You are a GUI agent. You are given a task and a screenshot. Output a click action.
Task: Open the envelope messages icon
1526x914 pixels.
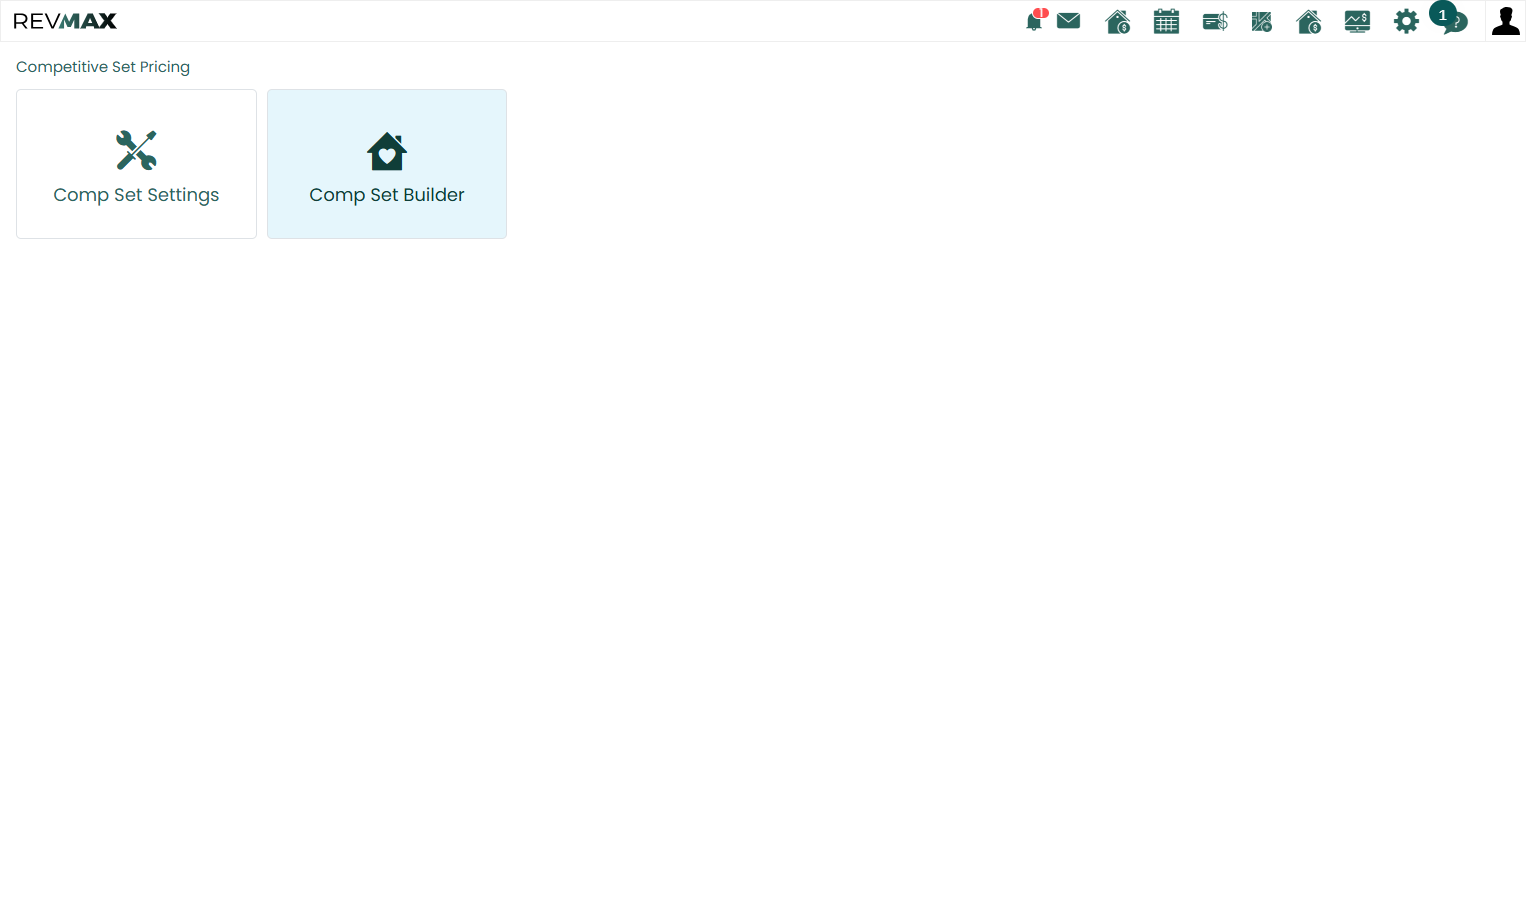pos(1069,20)
